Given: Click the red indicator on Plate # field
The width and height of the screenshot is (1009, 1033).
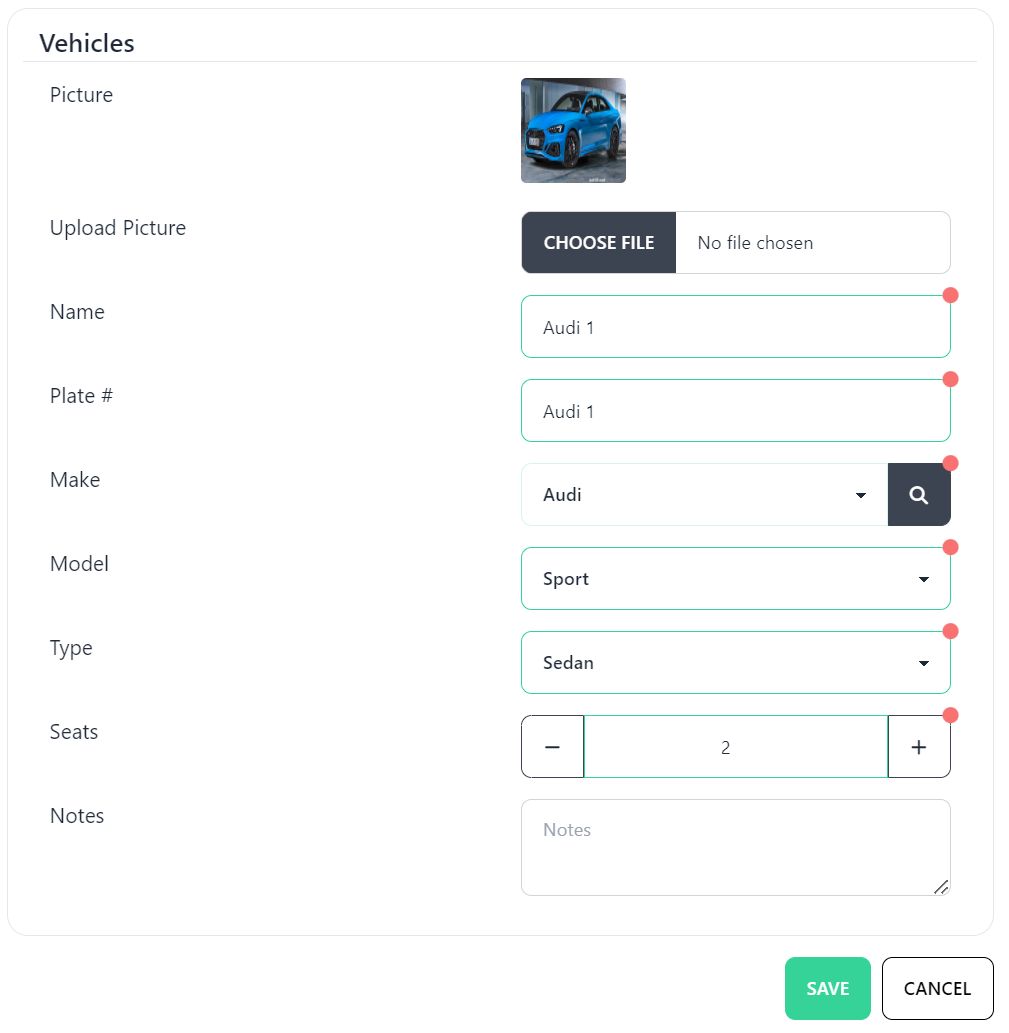Looking at the screenshot, I should click(x=951, y=379).
